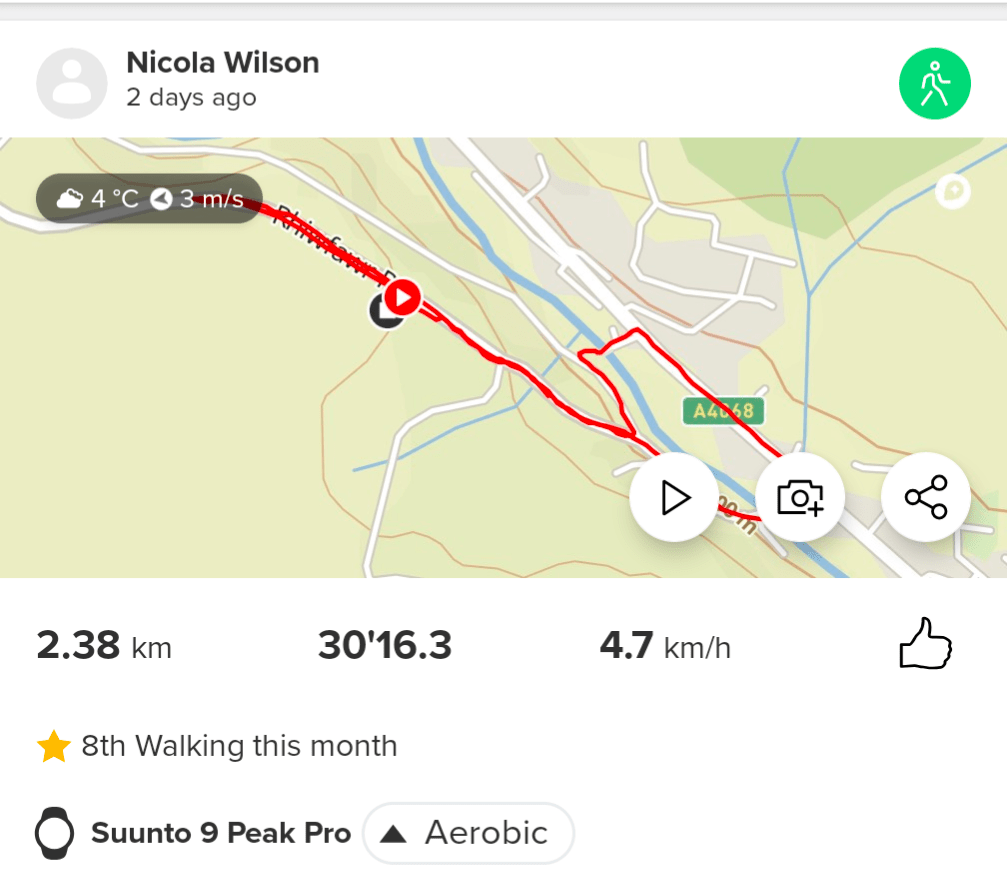The height and width of the screenshot is (891, 1007).
Task: Tap the gold star achievement icon
Action: (53, 746)
